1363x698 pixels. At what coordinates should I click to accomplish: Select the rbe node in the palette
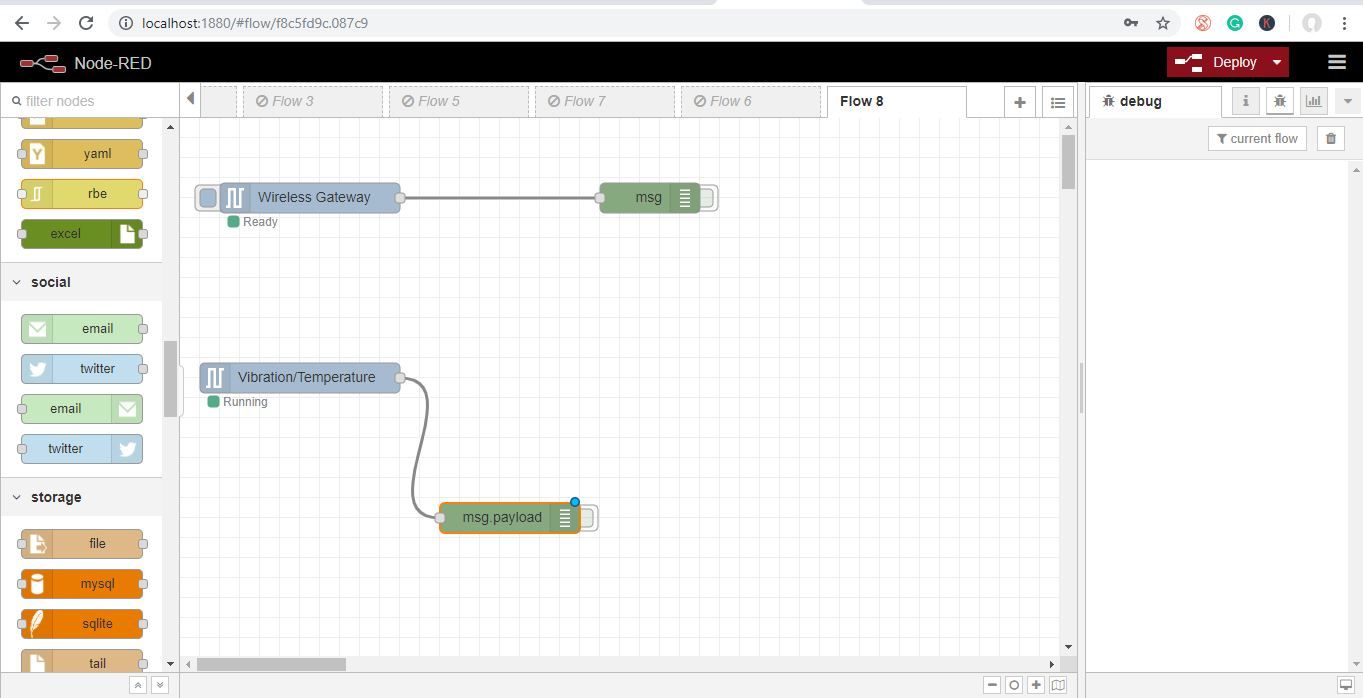pyautogui.click(x=82, y=194)
